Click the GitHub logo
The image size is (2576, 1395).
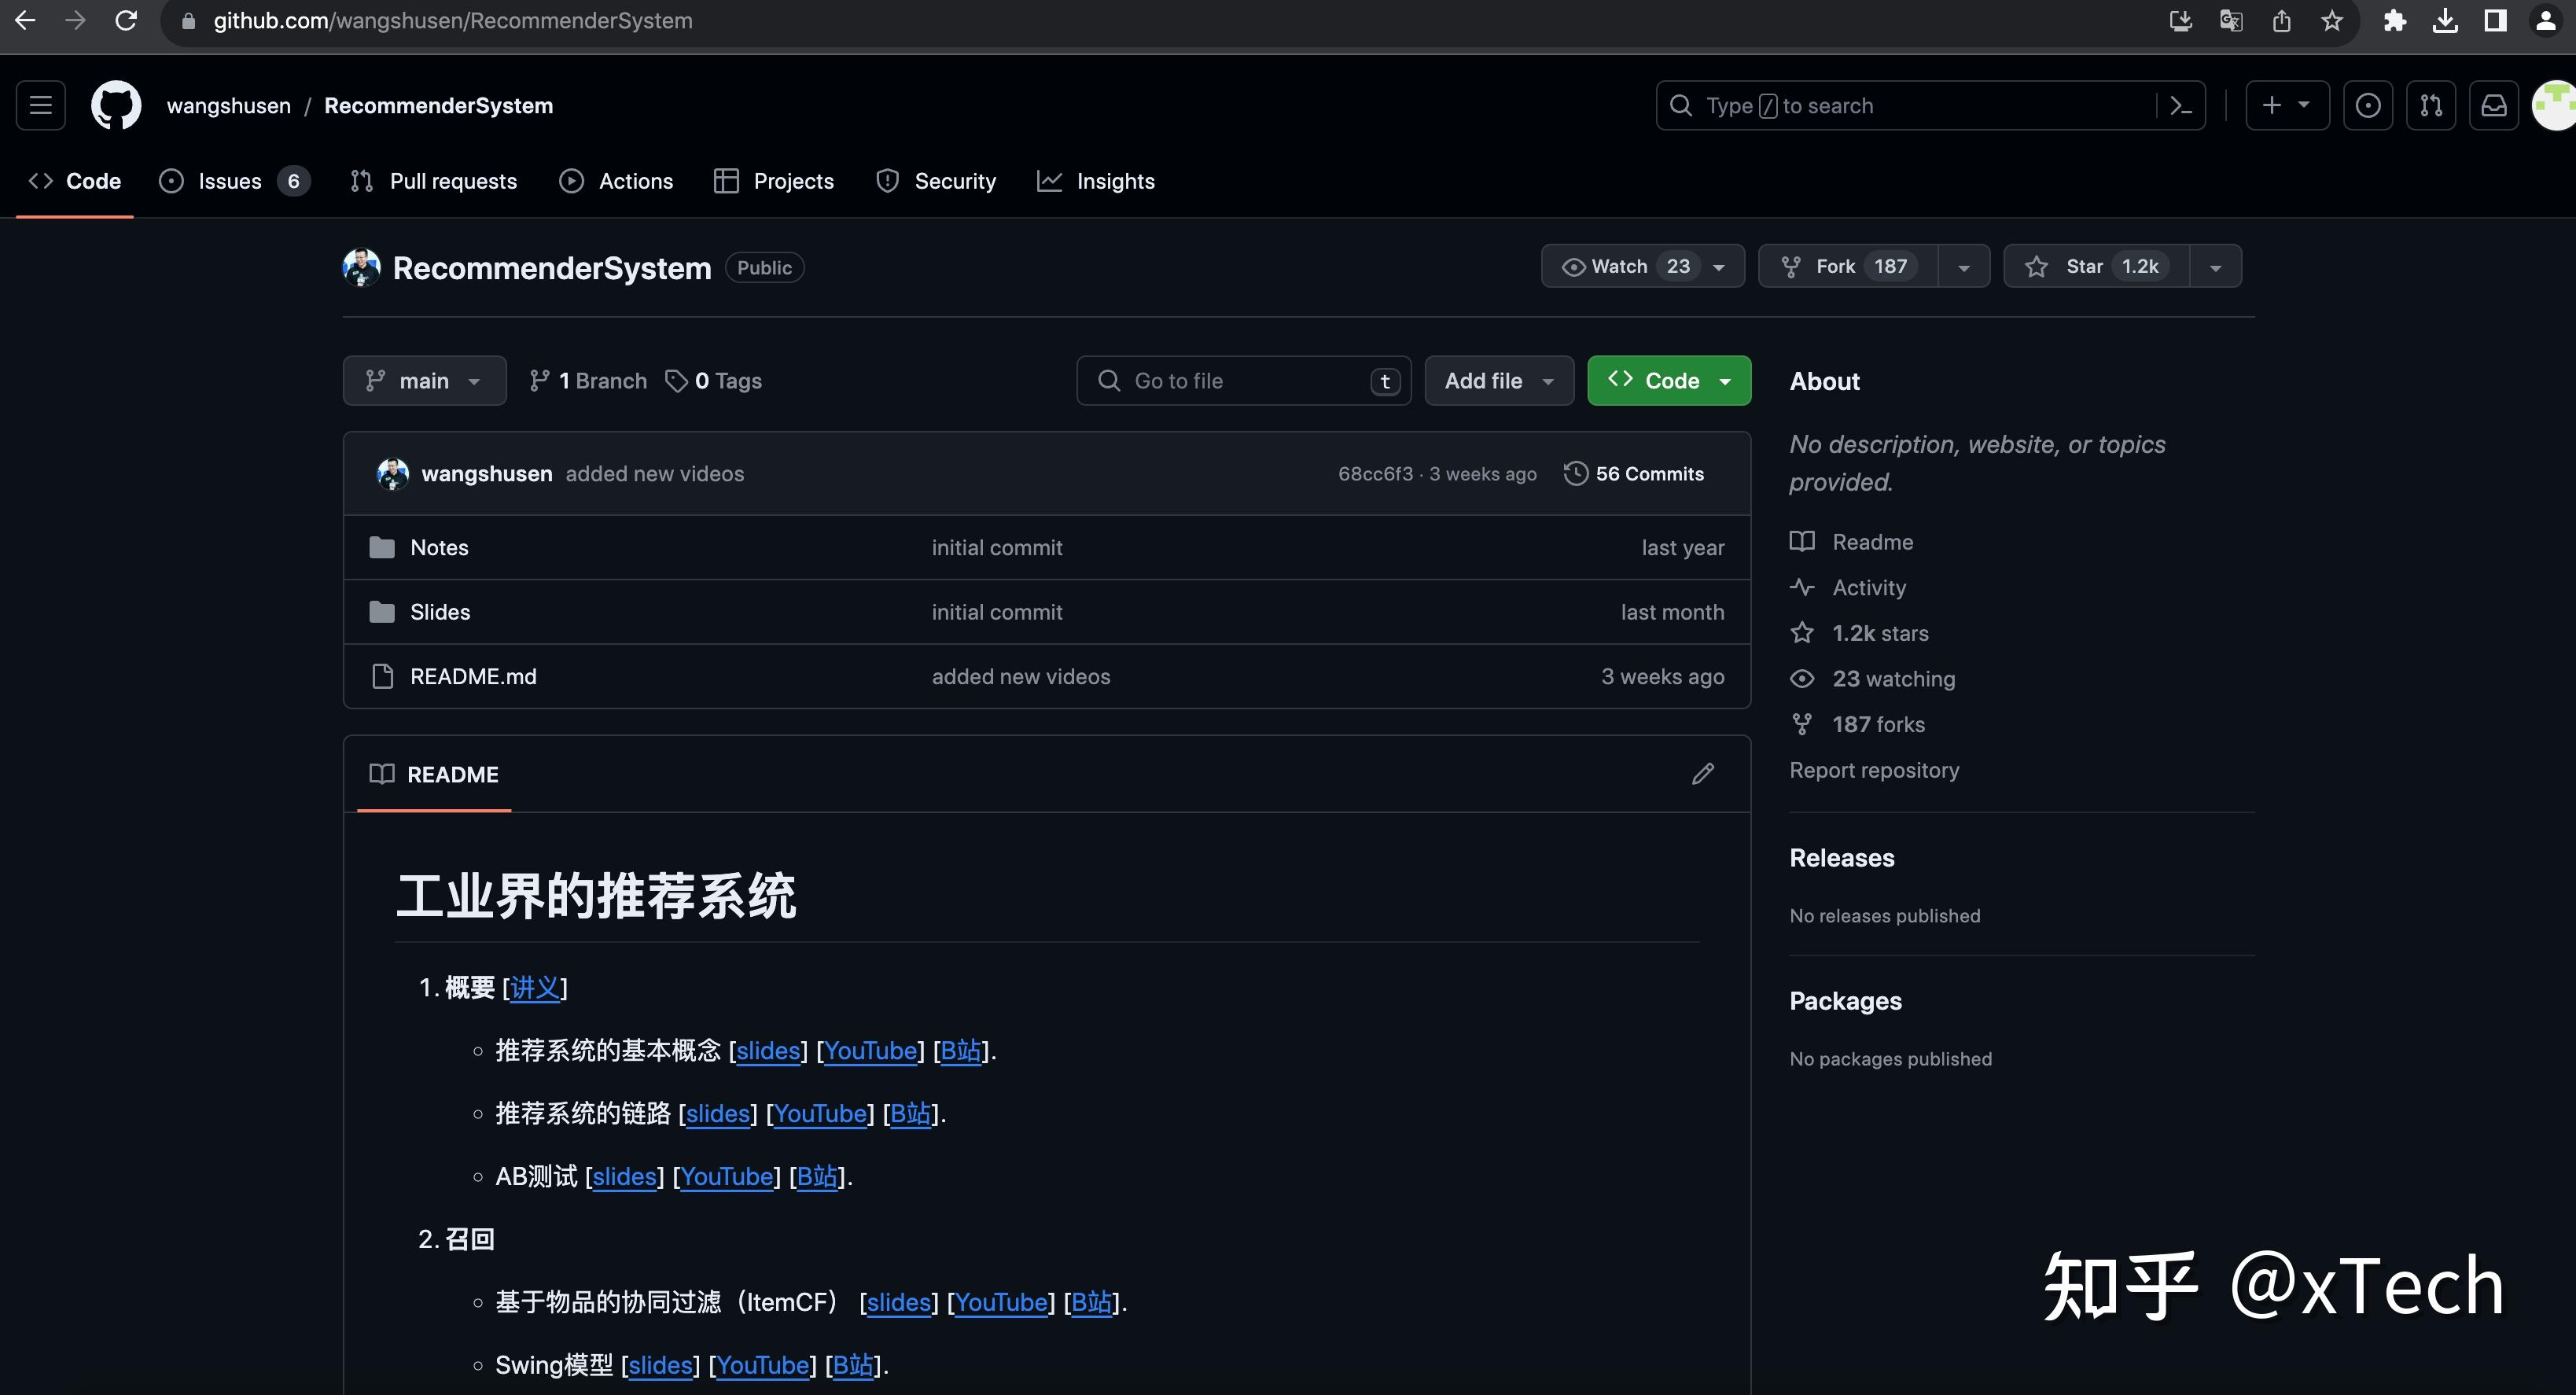tap(115, 105)
